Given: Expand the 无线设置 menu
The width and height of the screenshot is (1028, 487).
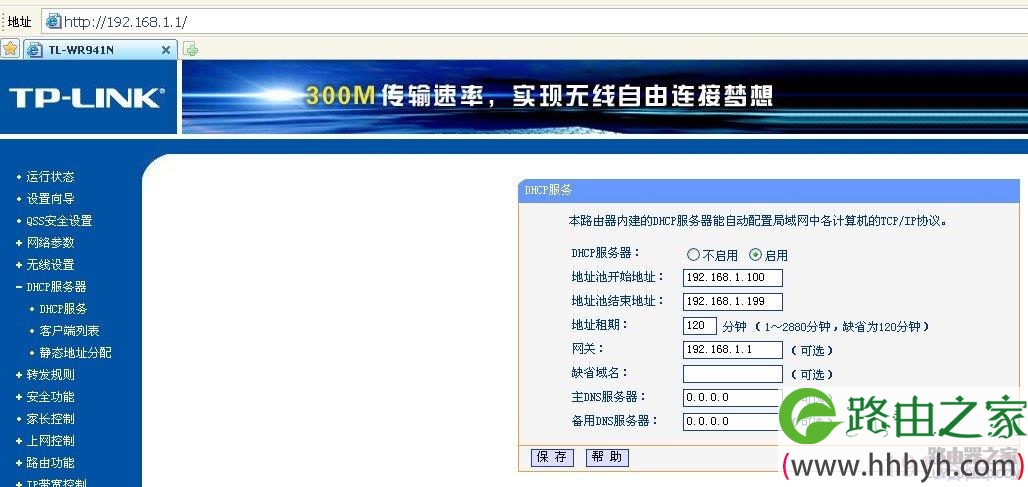Looking at the screenshot, I should pos(50,265).
